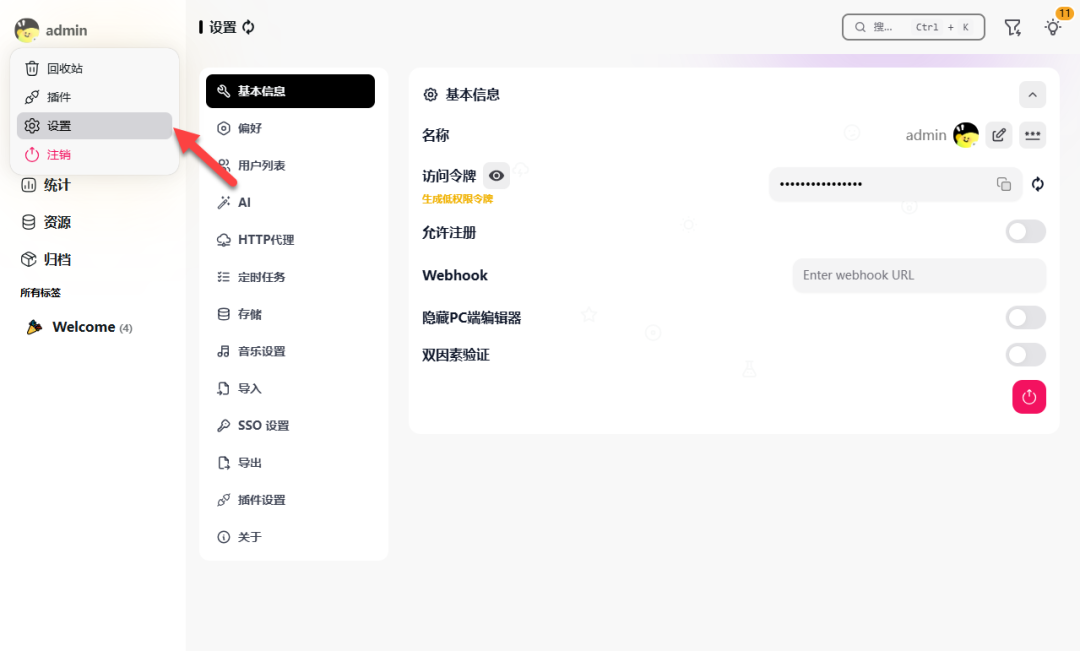Open the HTTP代理 proxy settings
1080x651 pixels.
[290, 240]
